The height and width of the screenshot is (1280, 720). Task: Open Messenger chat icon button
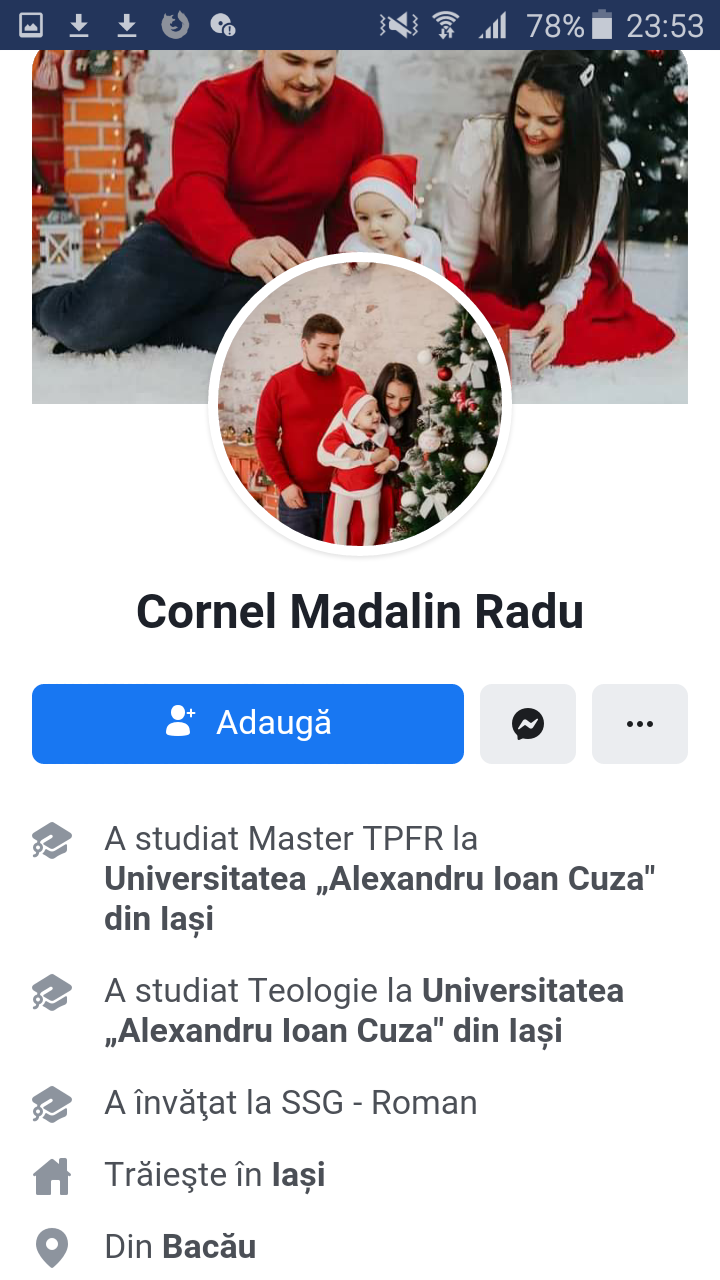click(528, 724)
